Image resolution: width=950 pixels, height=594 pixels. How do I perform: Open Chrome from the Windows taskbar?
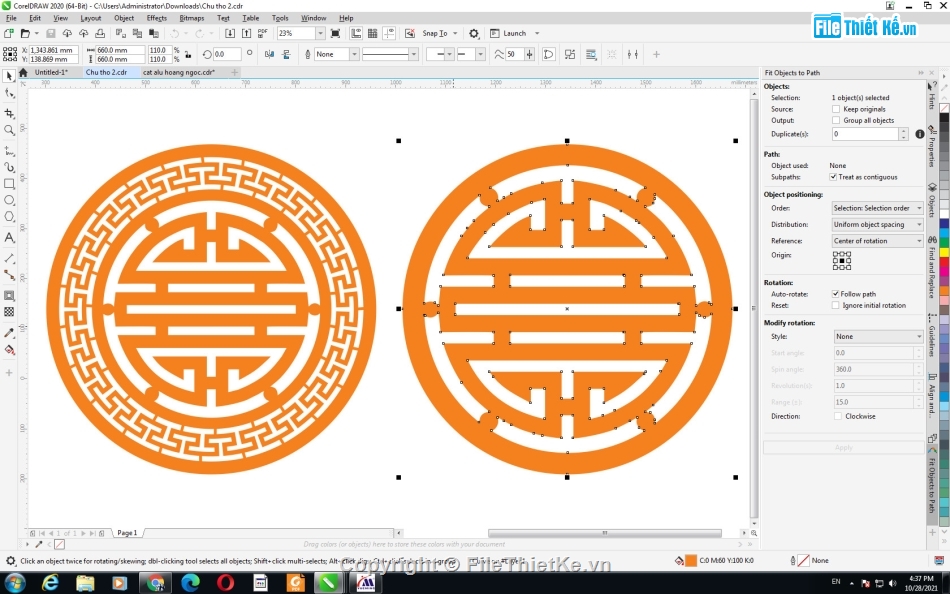pos(156,583)
